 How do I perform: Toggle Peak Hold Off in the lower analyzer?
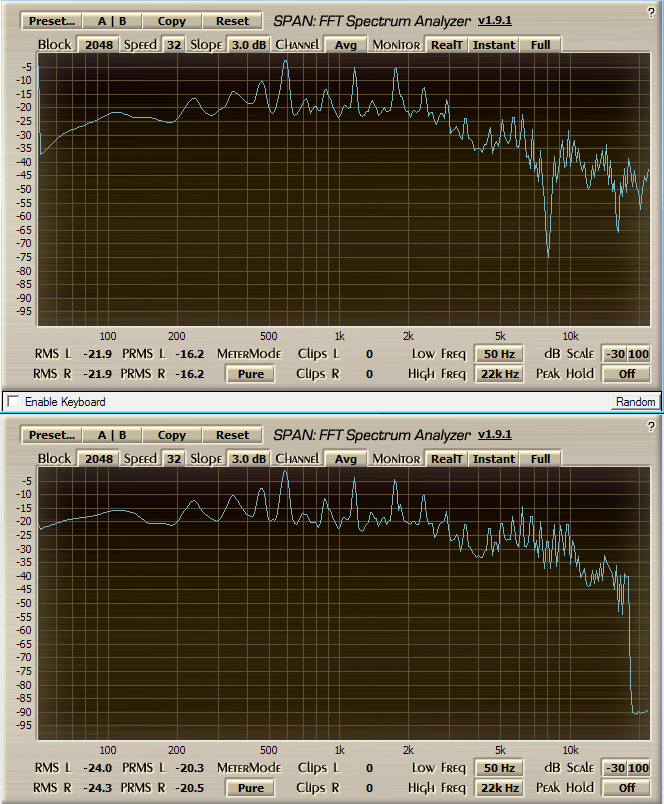click(x=626, y=788)
